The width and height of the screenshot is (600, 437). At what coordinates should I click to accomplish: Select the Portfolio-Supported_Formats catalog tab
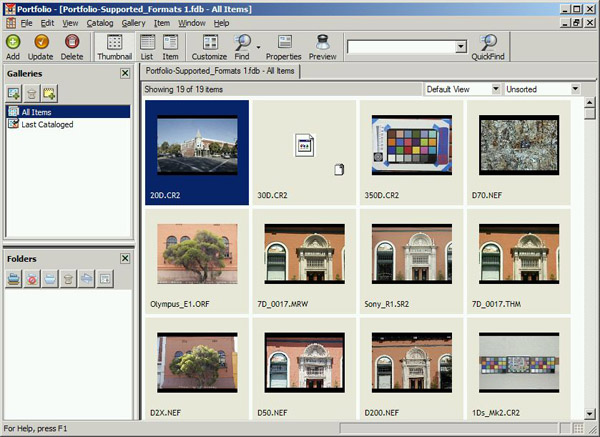click(x=220, y=71)
